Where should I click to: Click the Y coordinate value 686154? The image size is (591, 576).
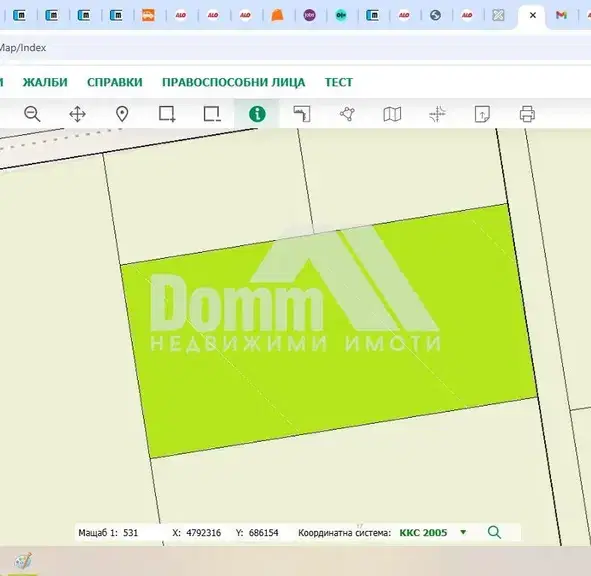pos(263,533)
